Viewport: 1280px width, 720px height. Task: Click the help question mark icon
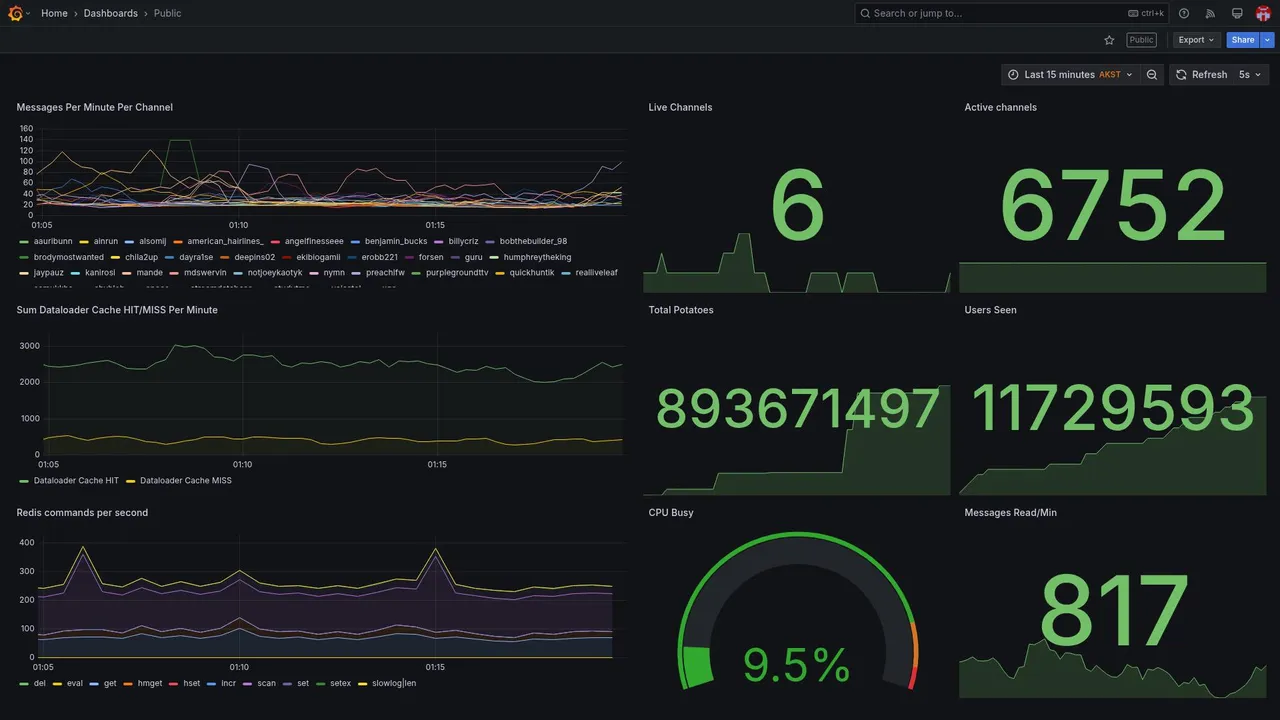click(1184, 13)
